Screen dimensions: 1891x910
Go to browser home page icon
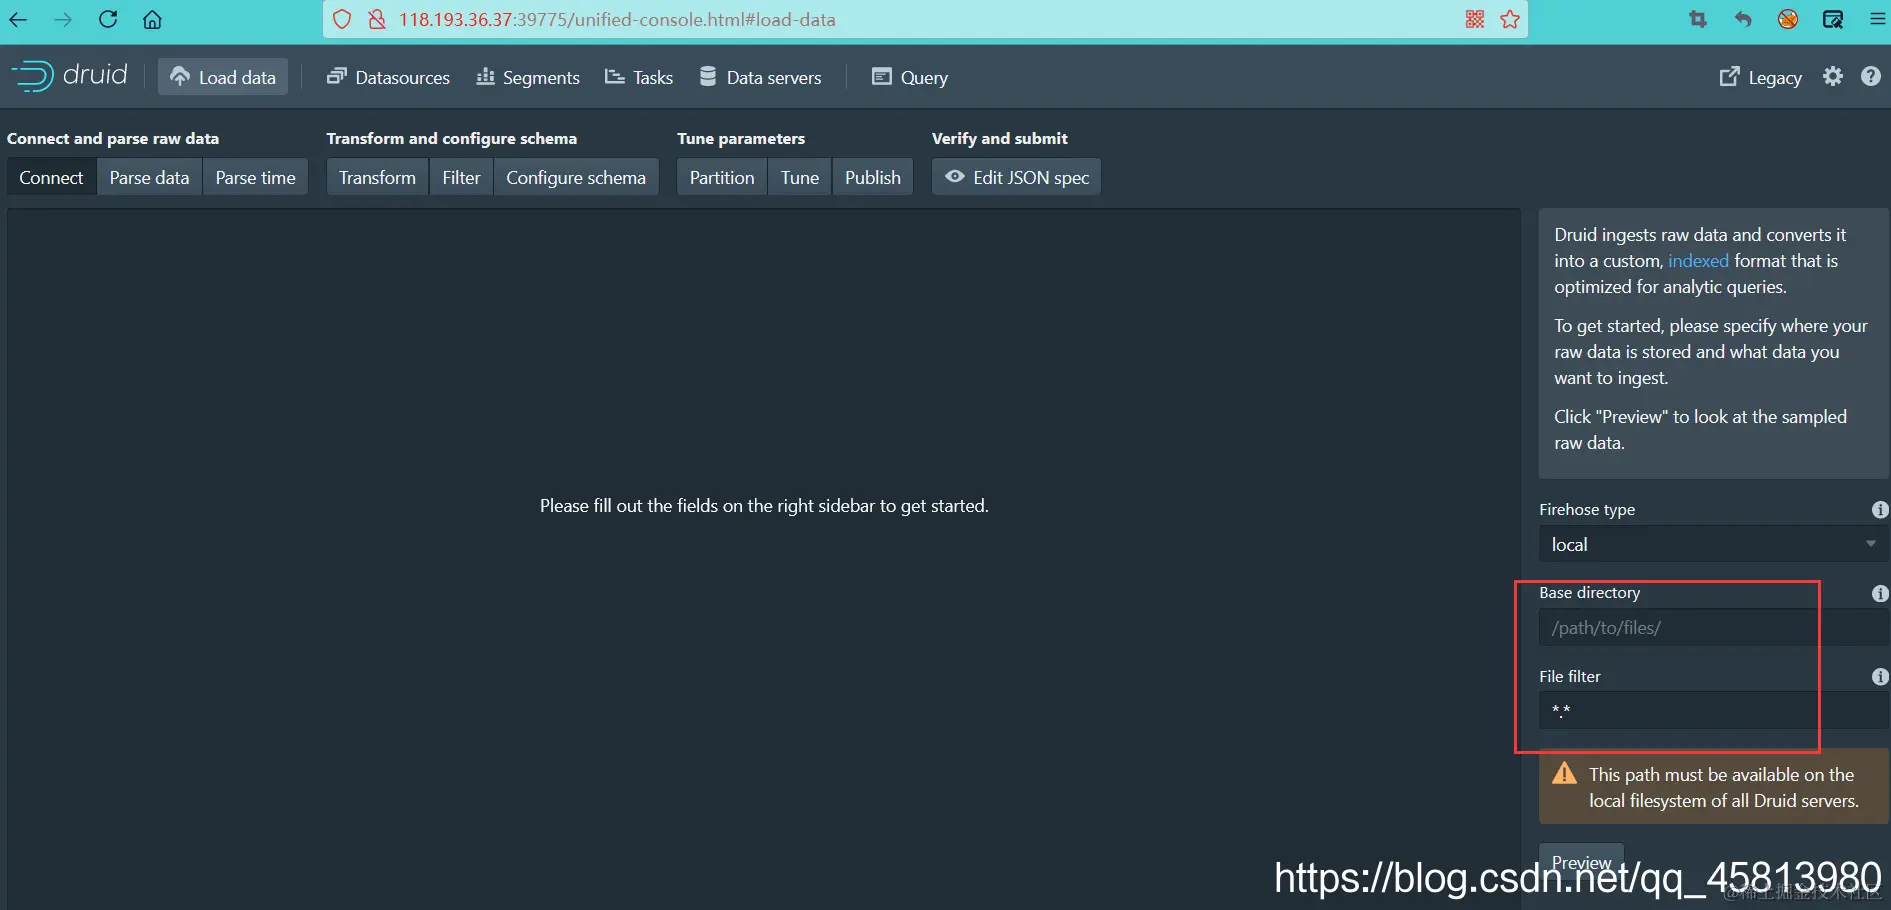(152, 19)
